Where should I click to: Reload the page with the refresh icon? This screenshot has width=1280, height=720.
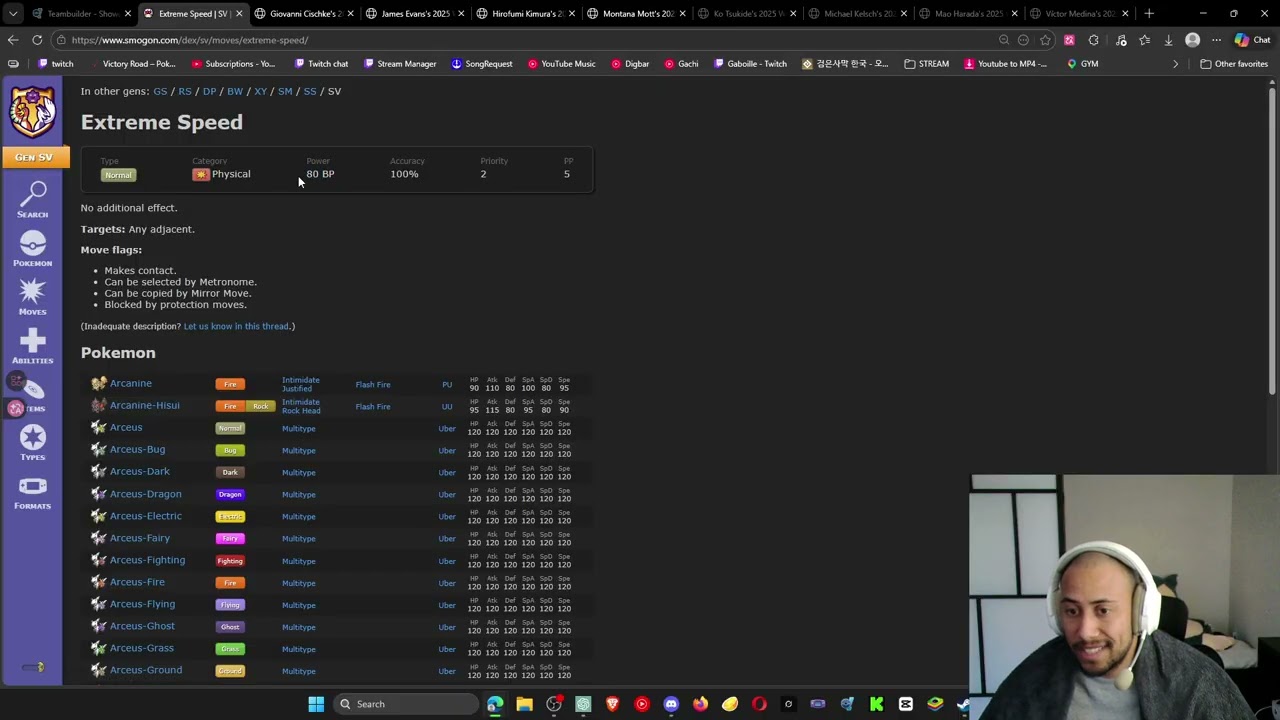click(37, 40)
